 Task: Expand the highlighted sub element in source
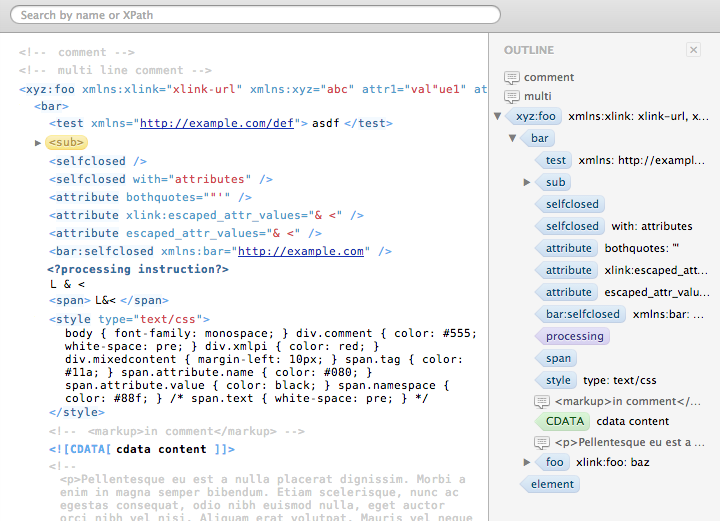click(38, 143)
